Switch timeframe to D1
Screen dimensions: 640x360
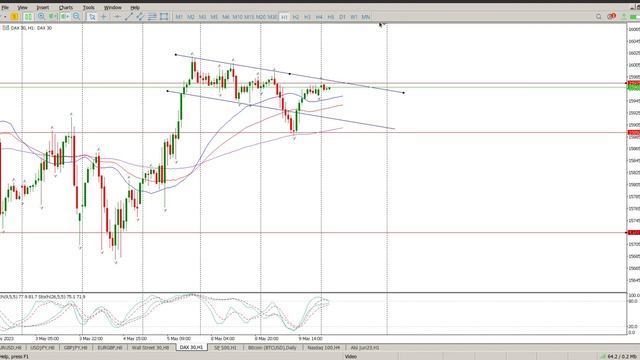pyautogui.click(x=342, y=17)
